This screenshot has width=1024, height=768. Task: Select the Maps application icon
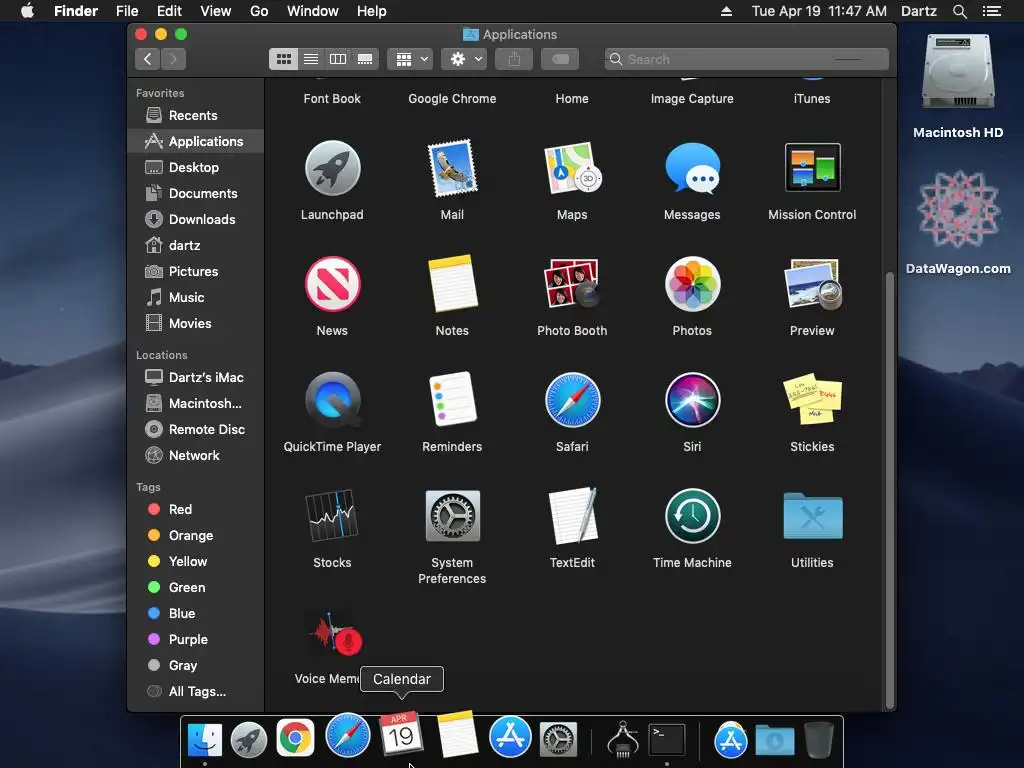click(x=572, y=168)
